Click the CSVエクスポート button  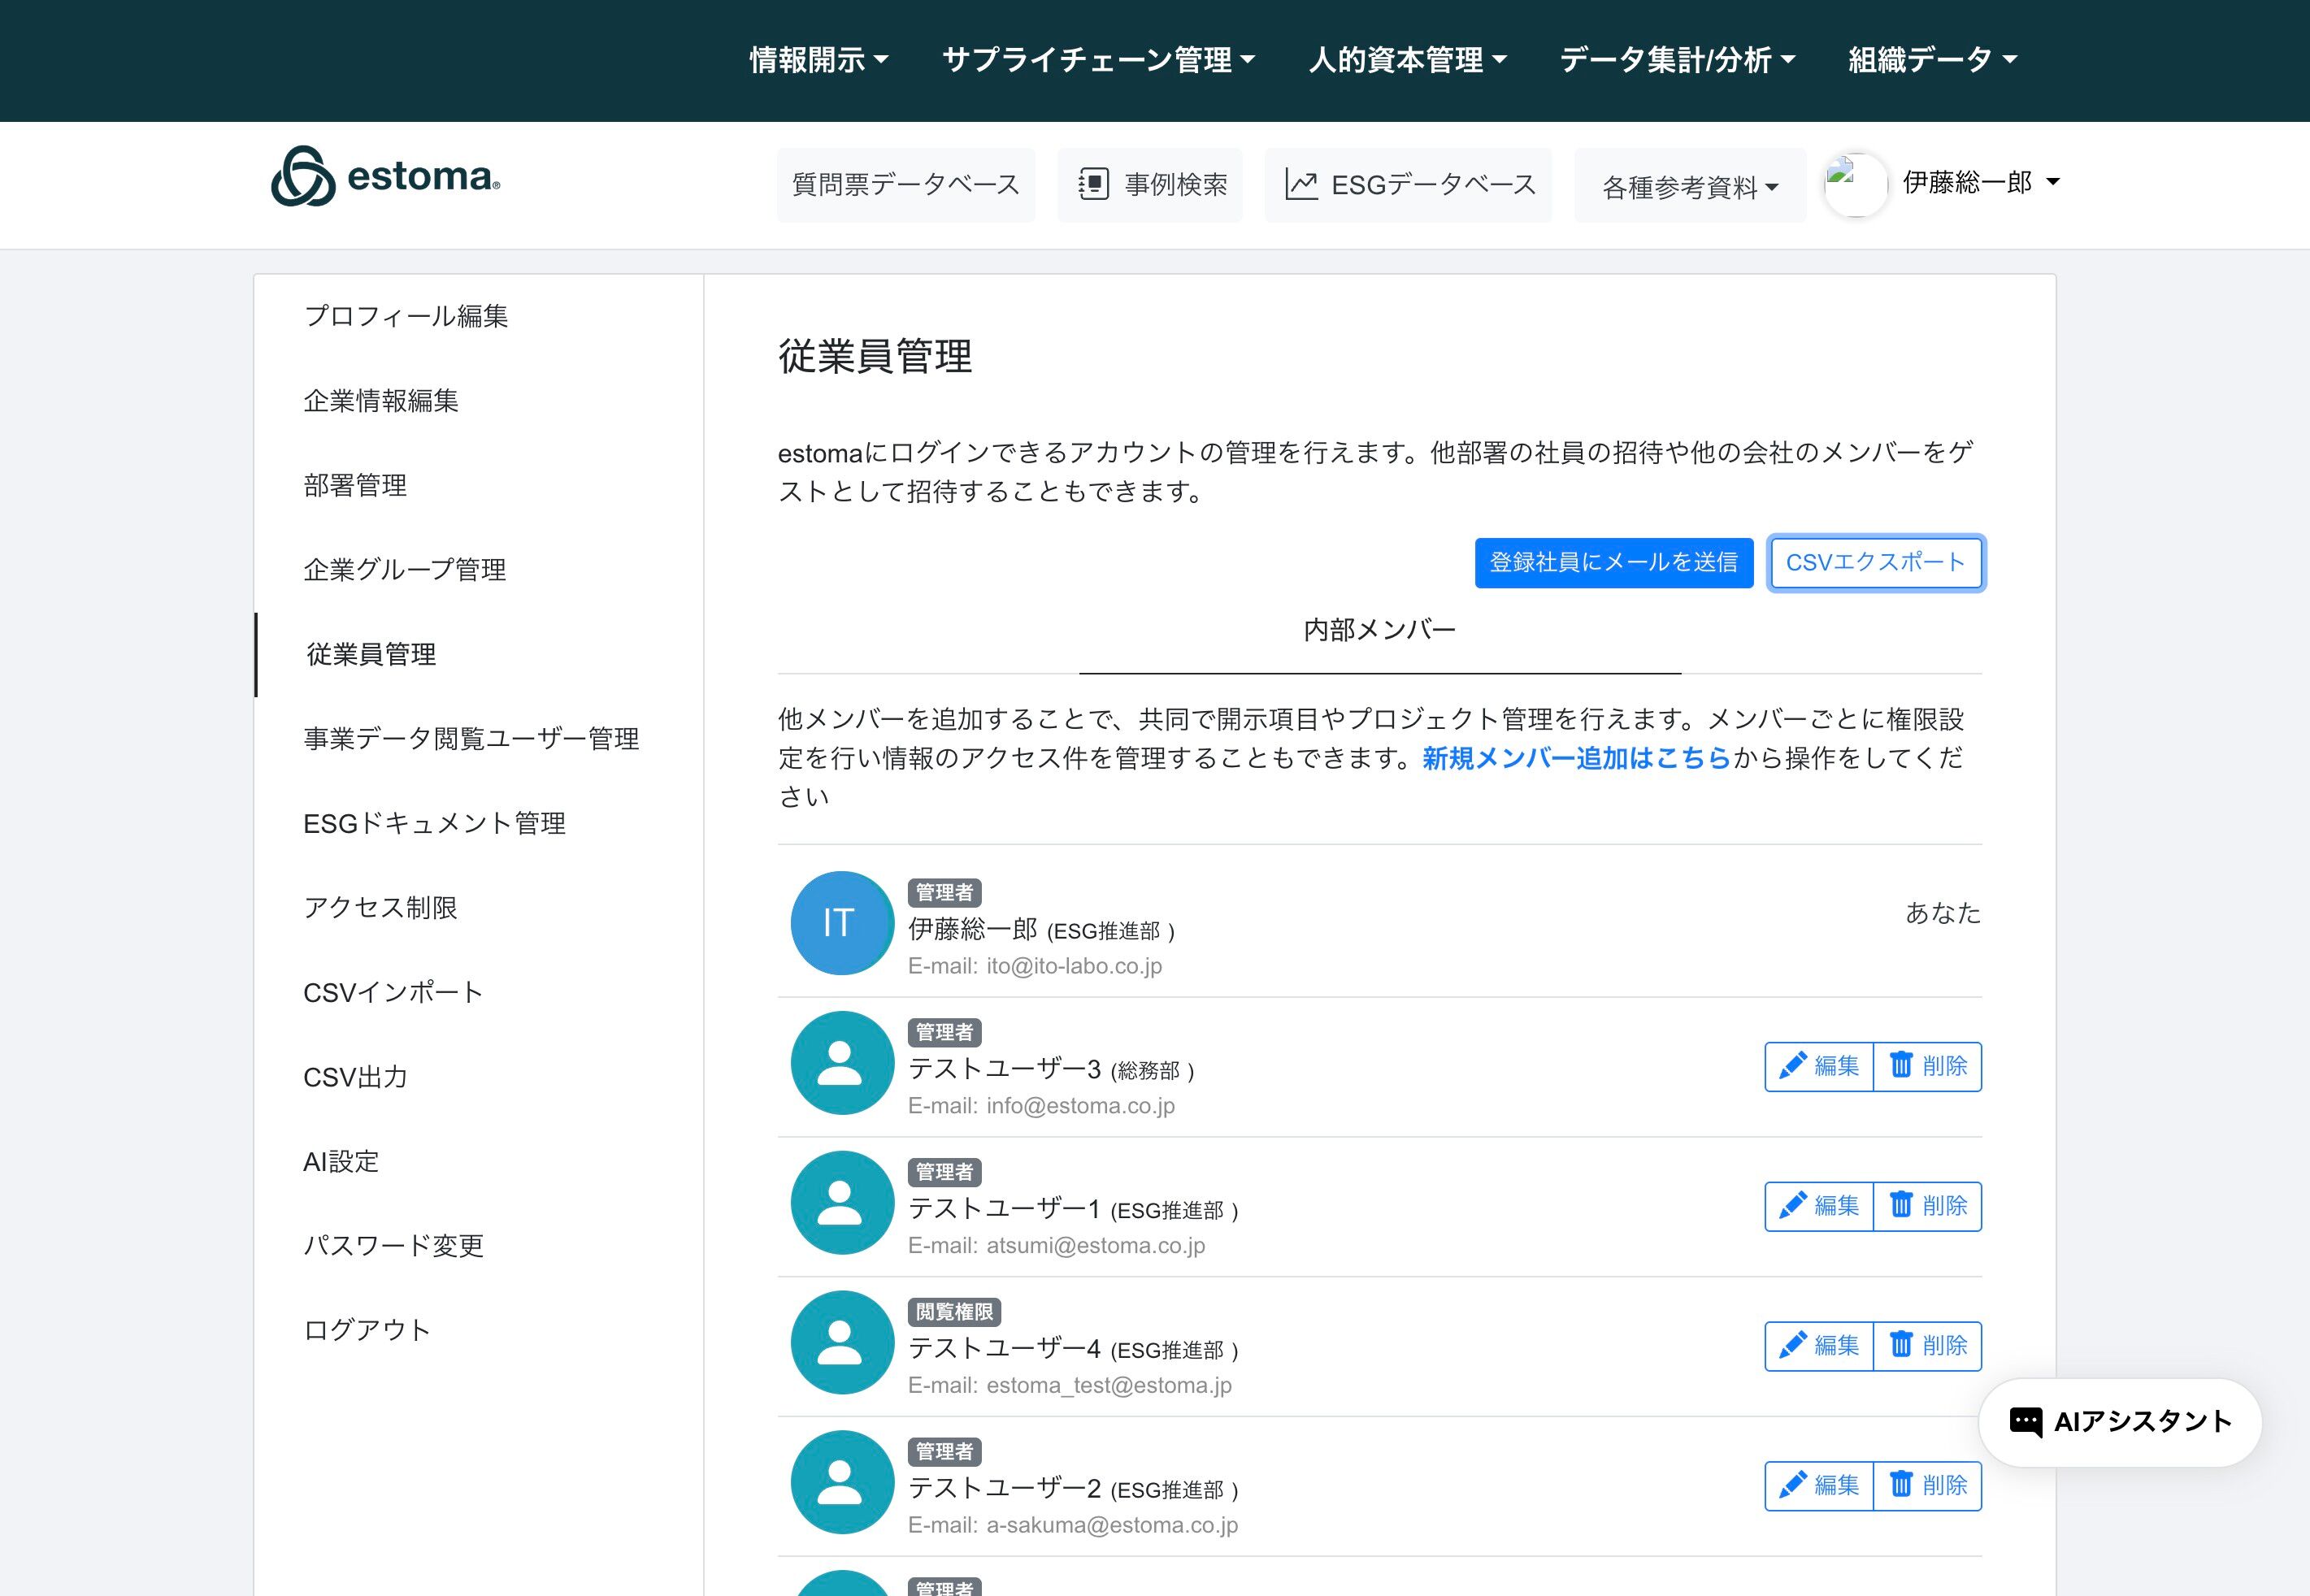(1875, 562)
